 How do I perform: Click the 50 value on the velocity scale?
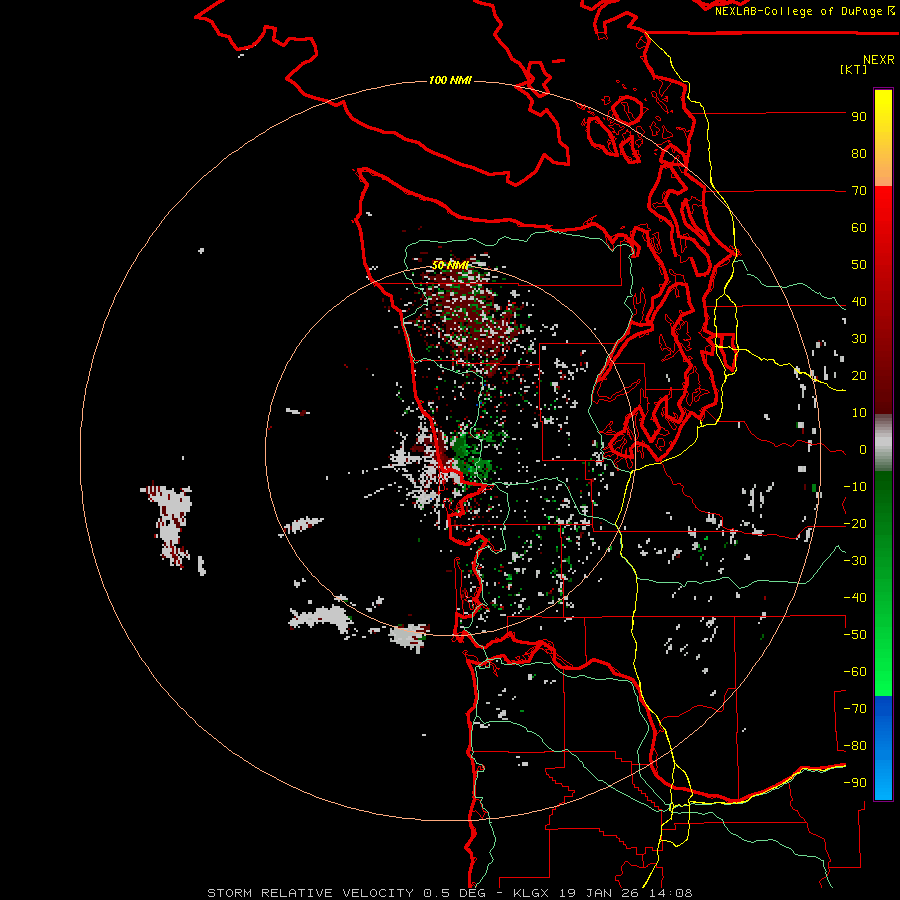click(x=859, y=265)
